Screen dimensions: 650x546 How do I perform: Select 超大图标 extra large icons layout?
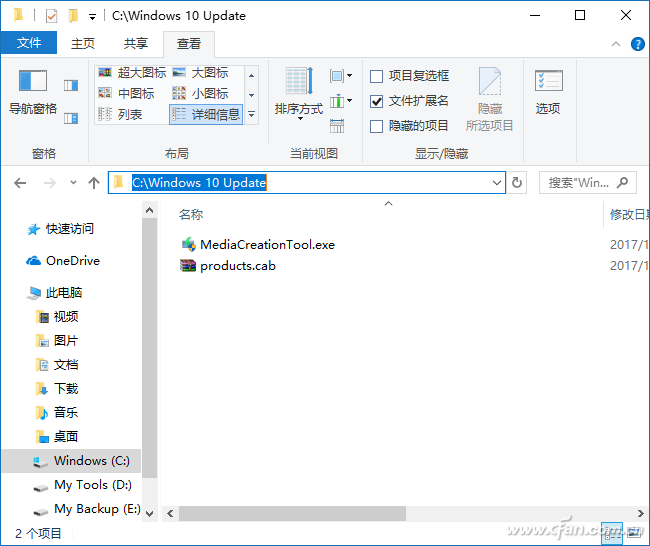(x=132, y=73)
